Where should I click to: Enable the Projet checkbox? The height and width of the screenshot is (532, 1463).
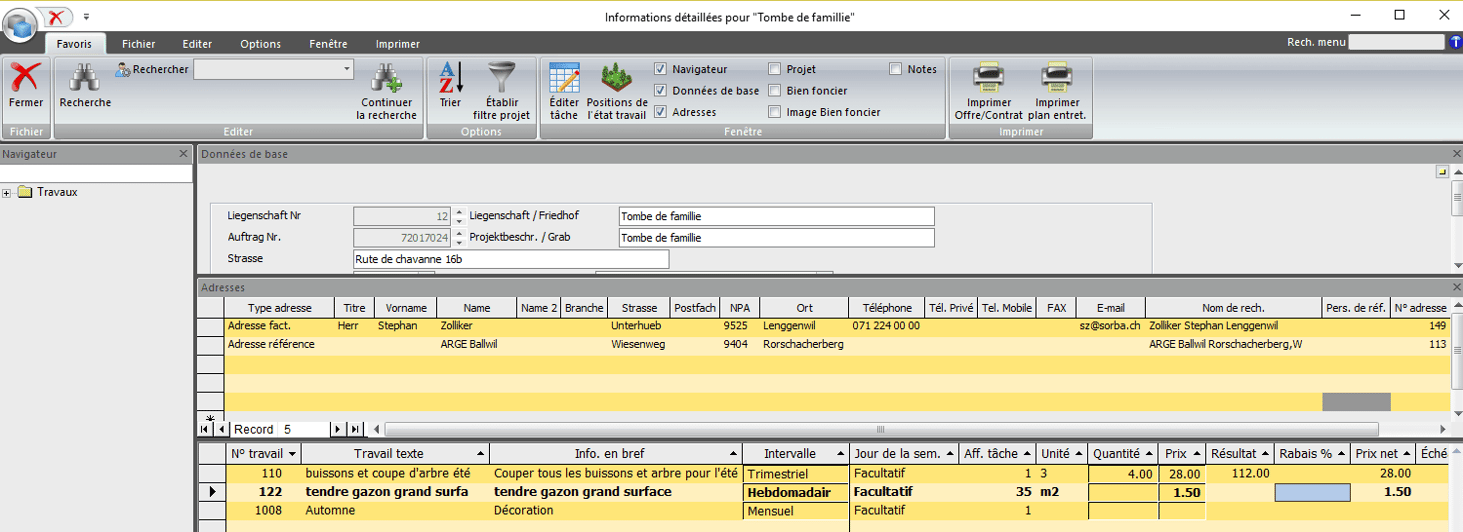(774, 69)
